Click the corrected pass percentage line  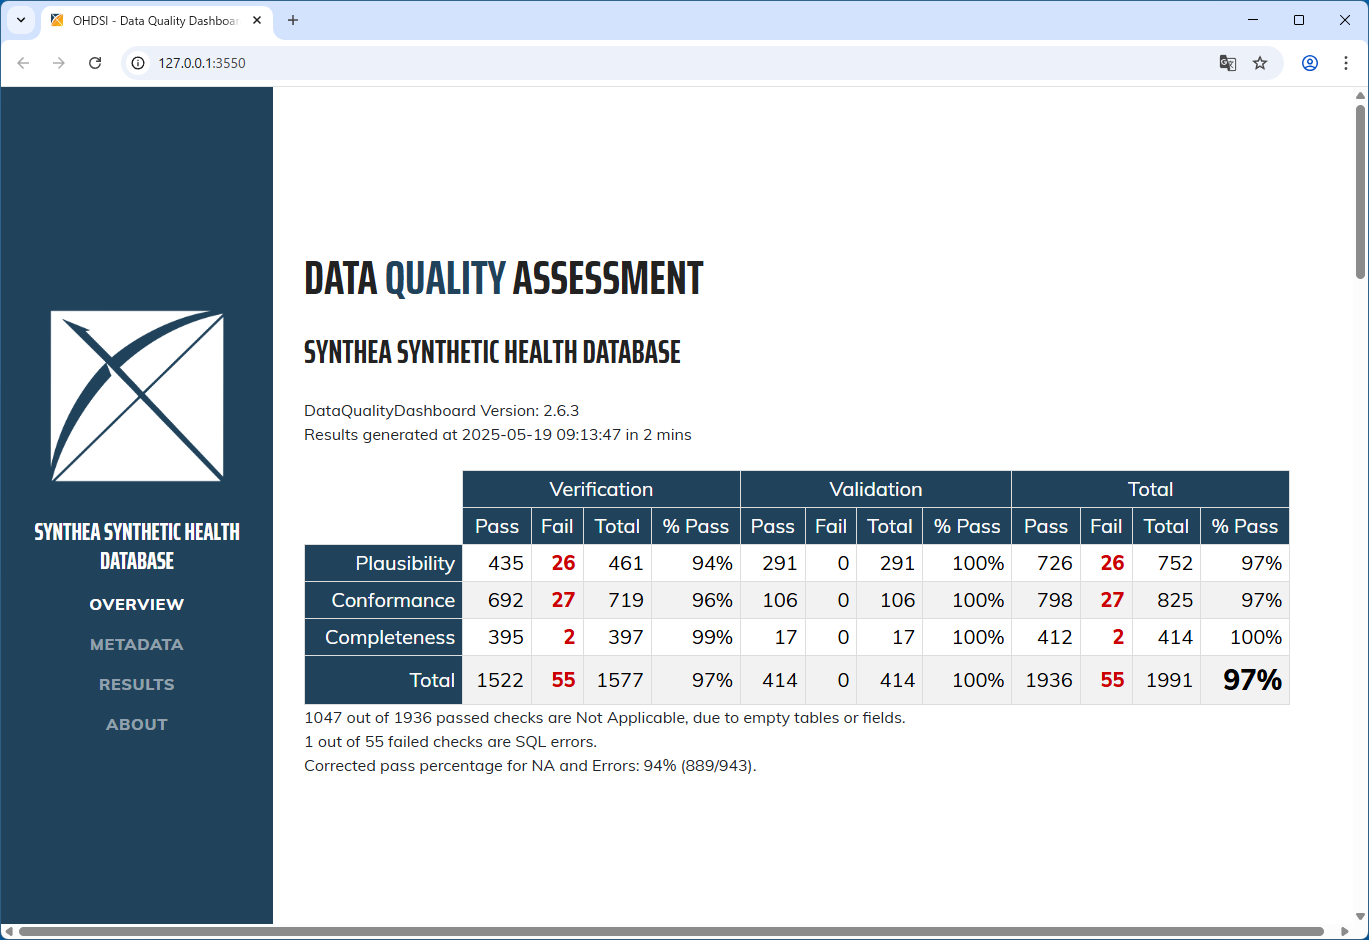[x=531, y=765]
